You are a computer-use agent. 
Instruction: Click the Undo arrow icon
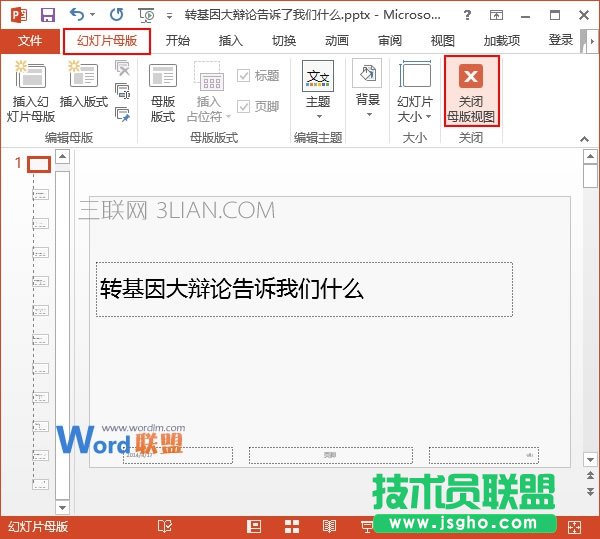point(77,15)
